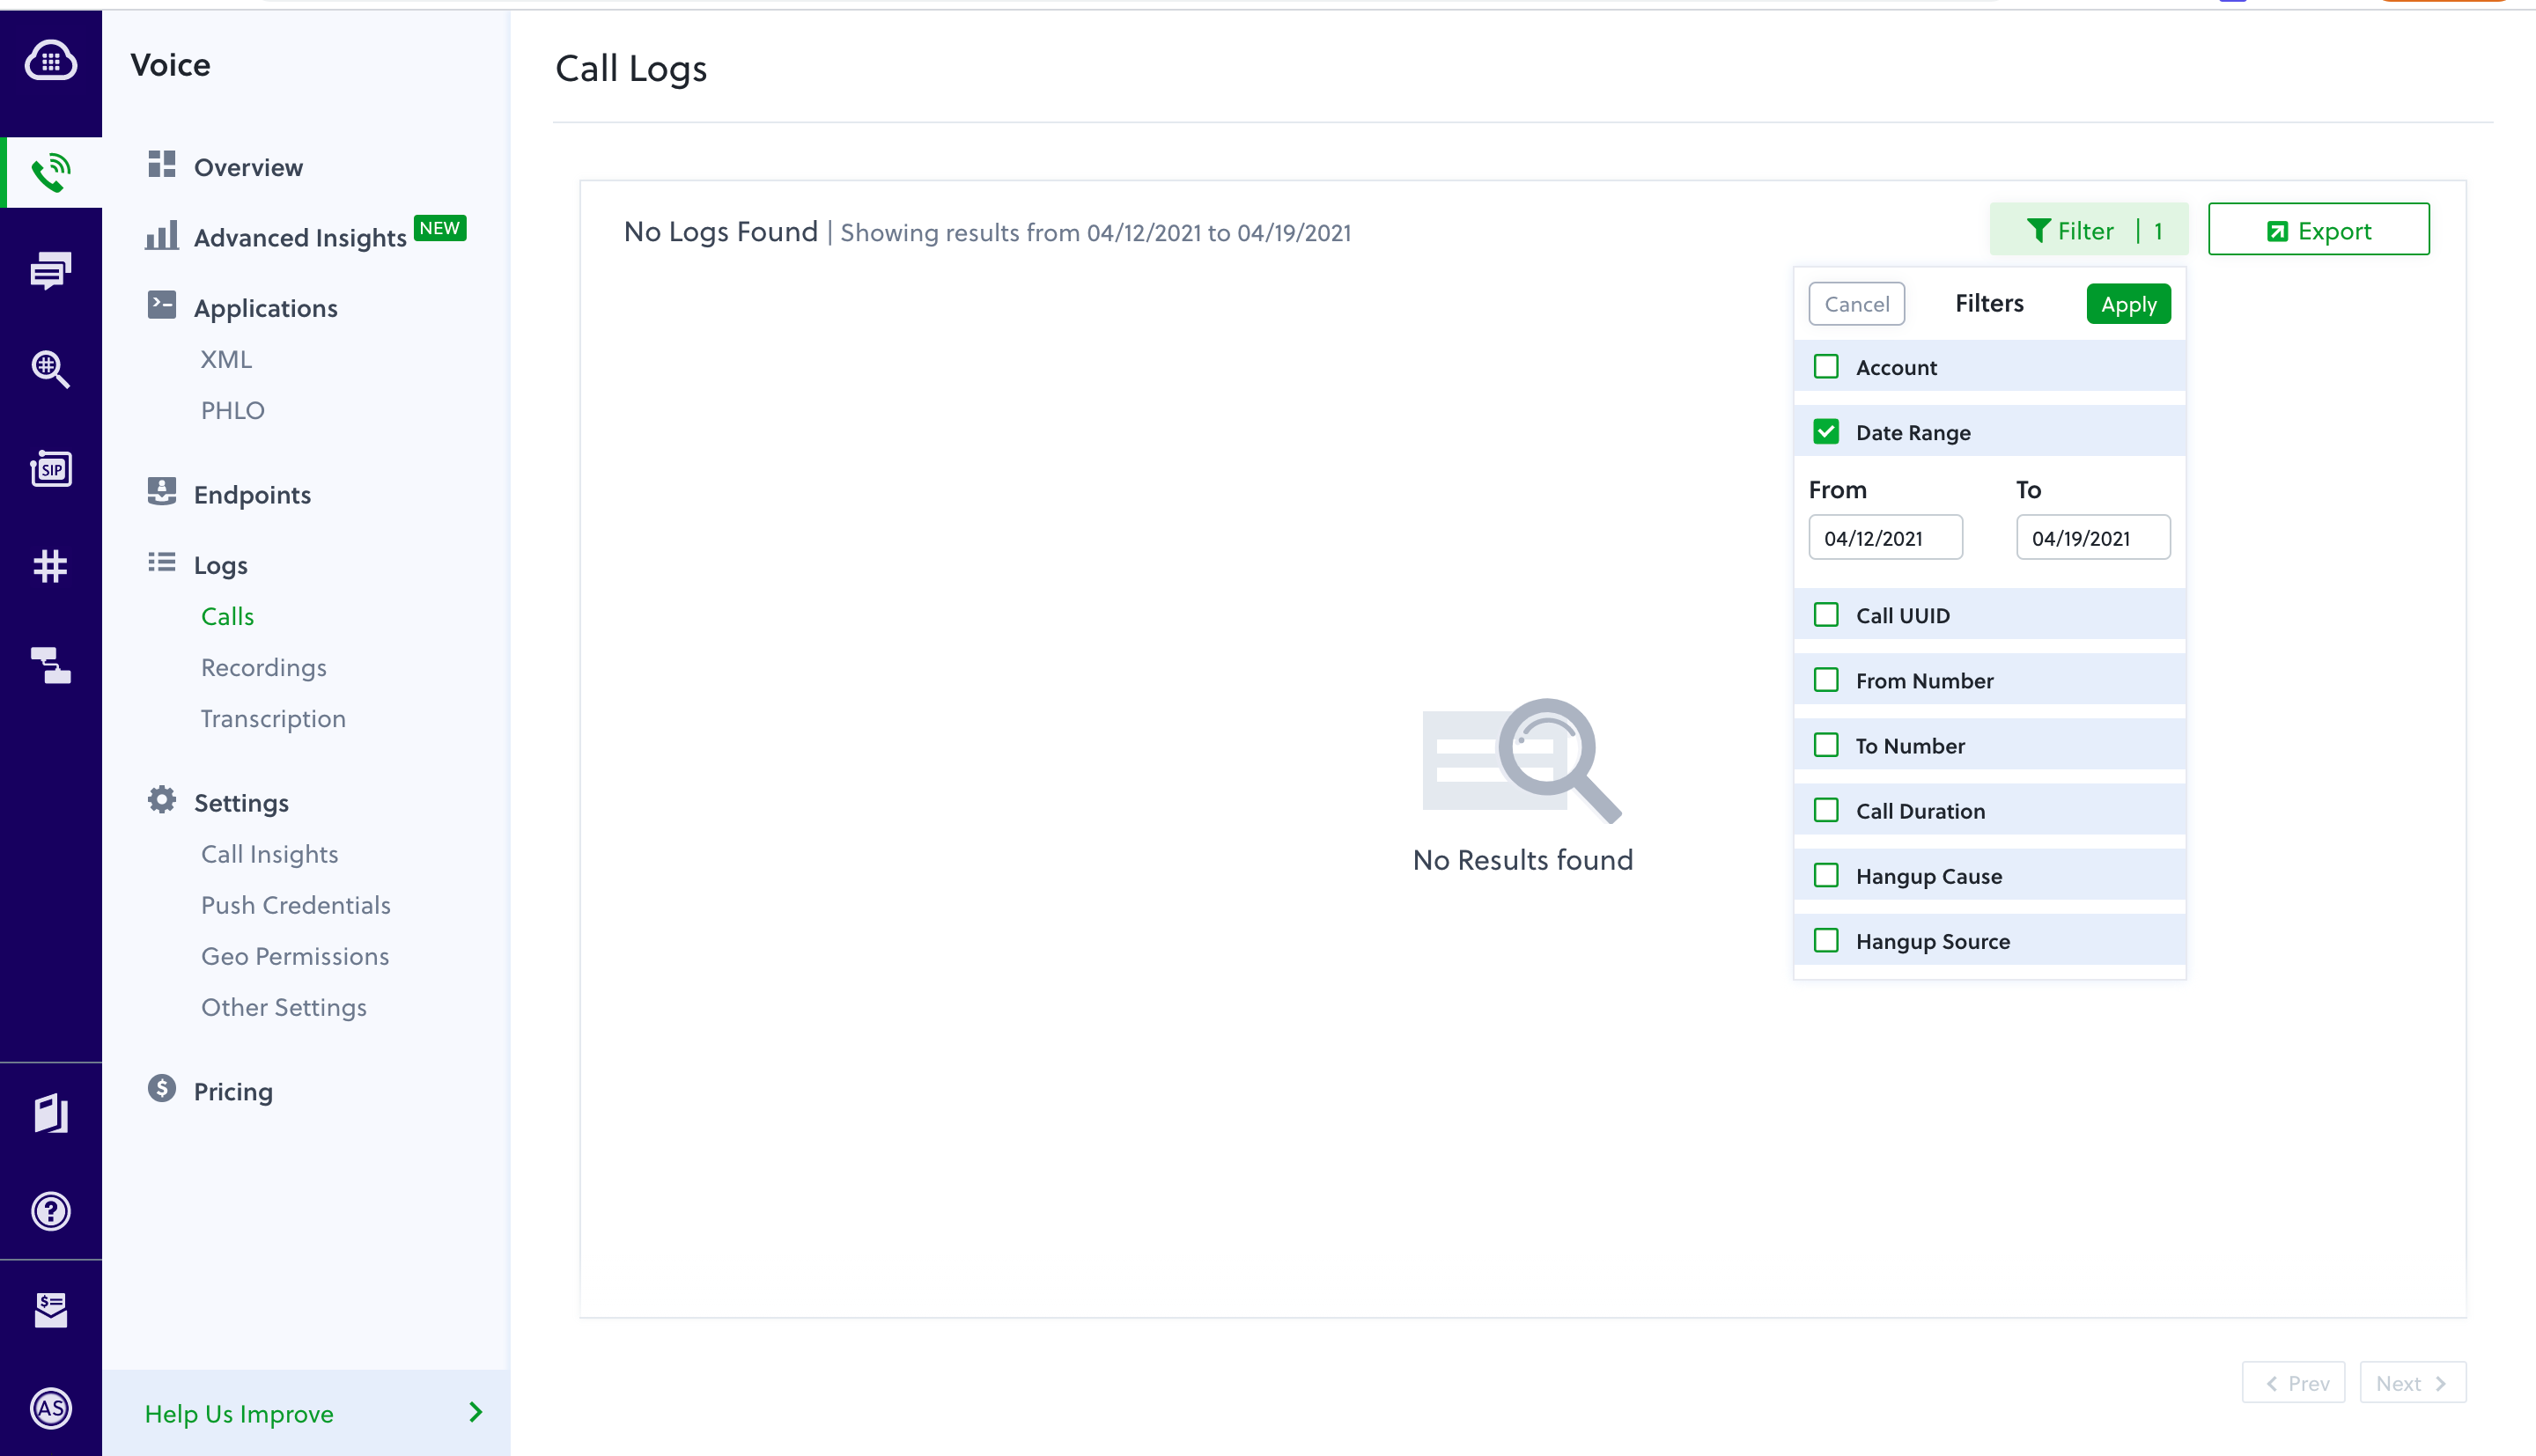The width and height of the screenshot is (2536, 1456).
Task: Open Advanced Insights menu item
Action: 300,238
